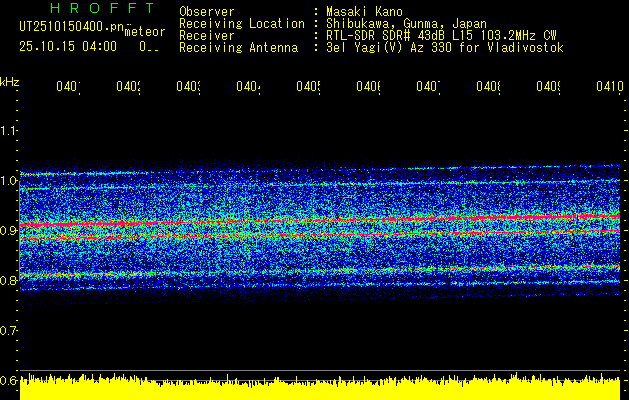Click the 0410 time marker
629x400 pixels.
[608, 88]
